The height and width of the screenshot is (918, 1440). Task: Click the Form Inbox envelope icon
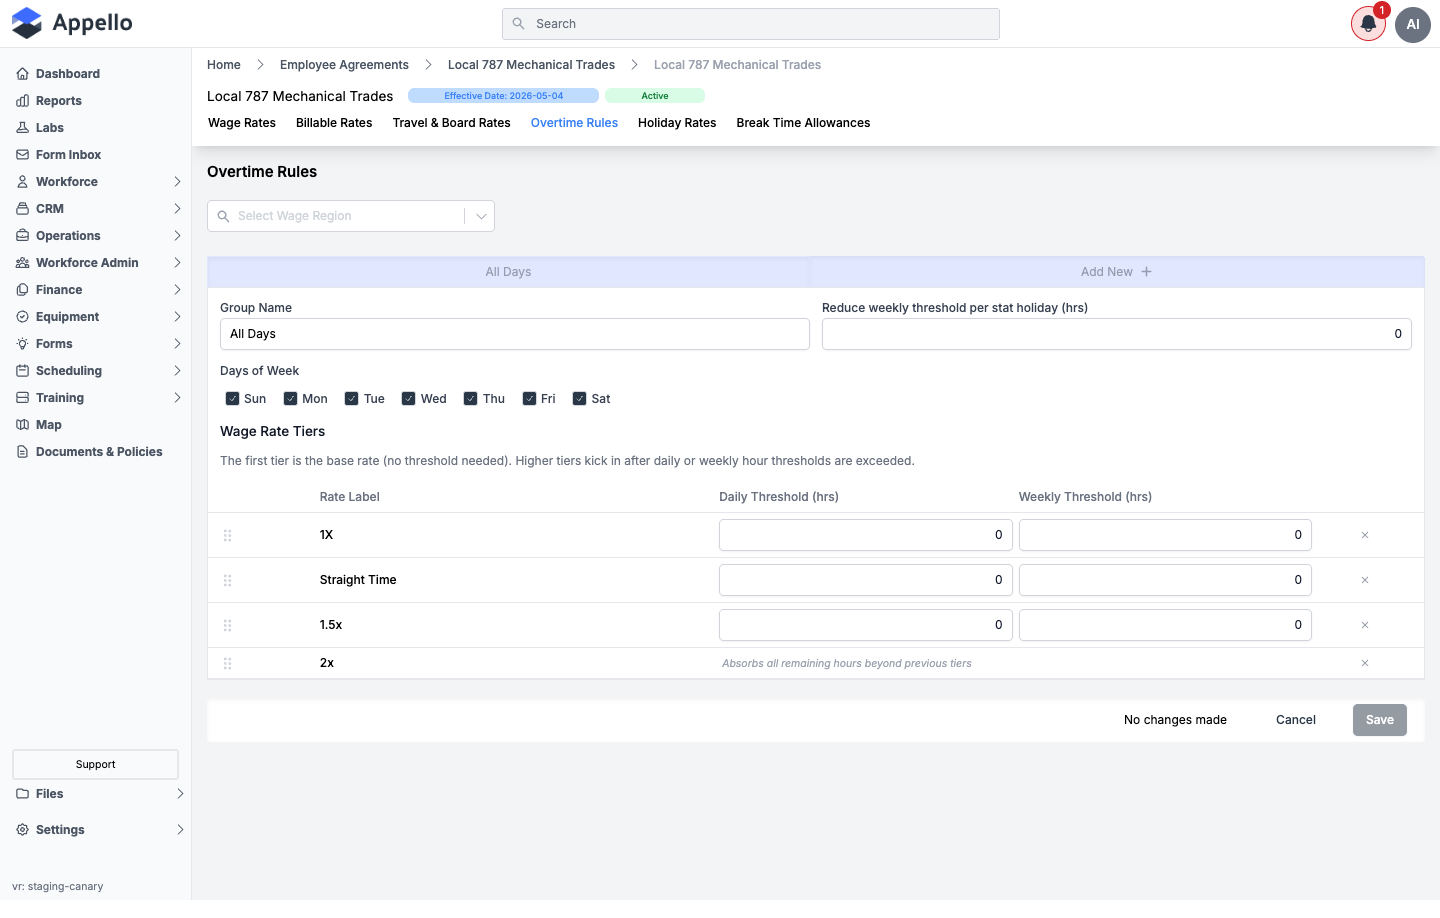pos(22,155)
